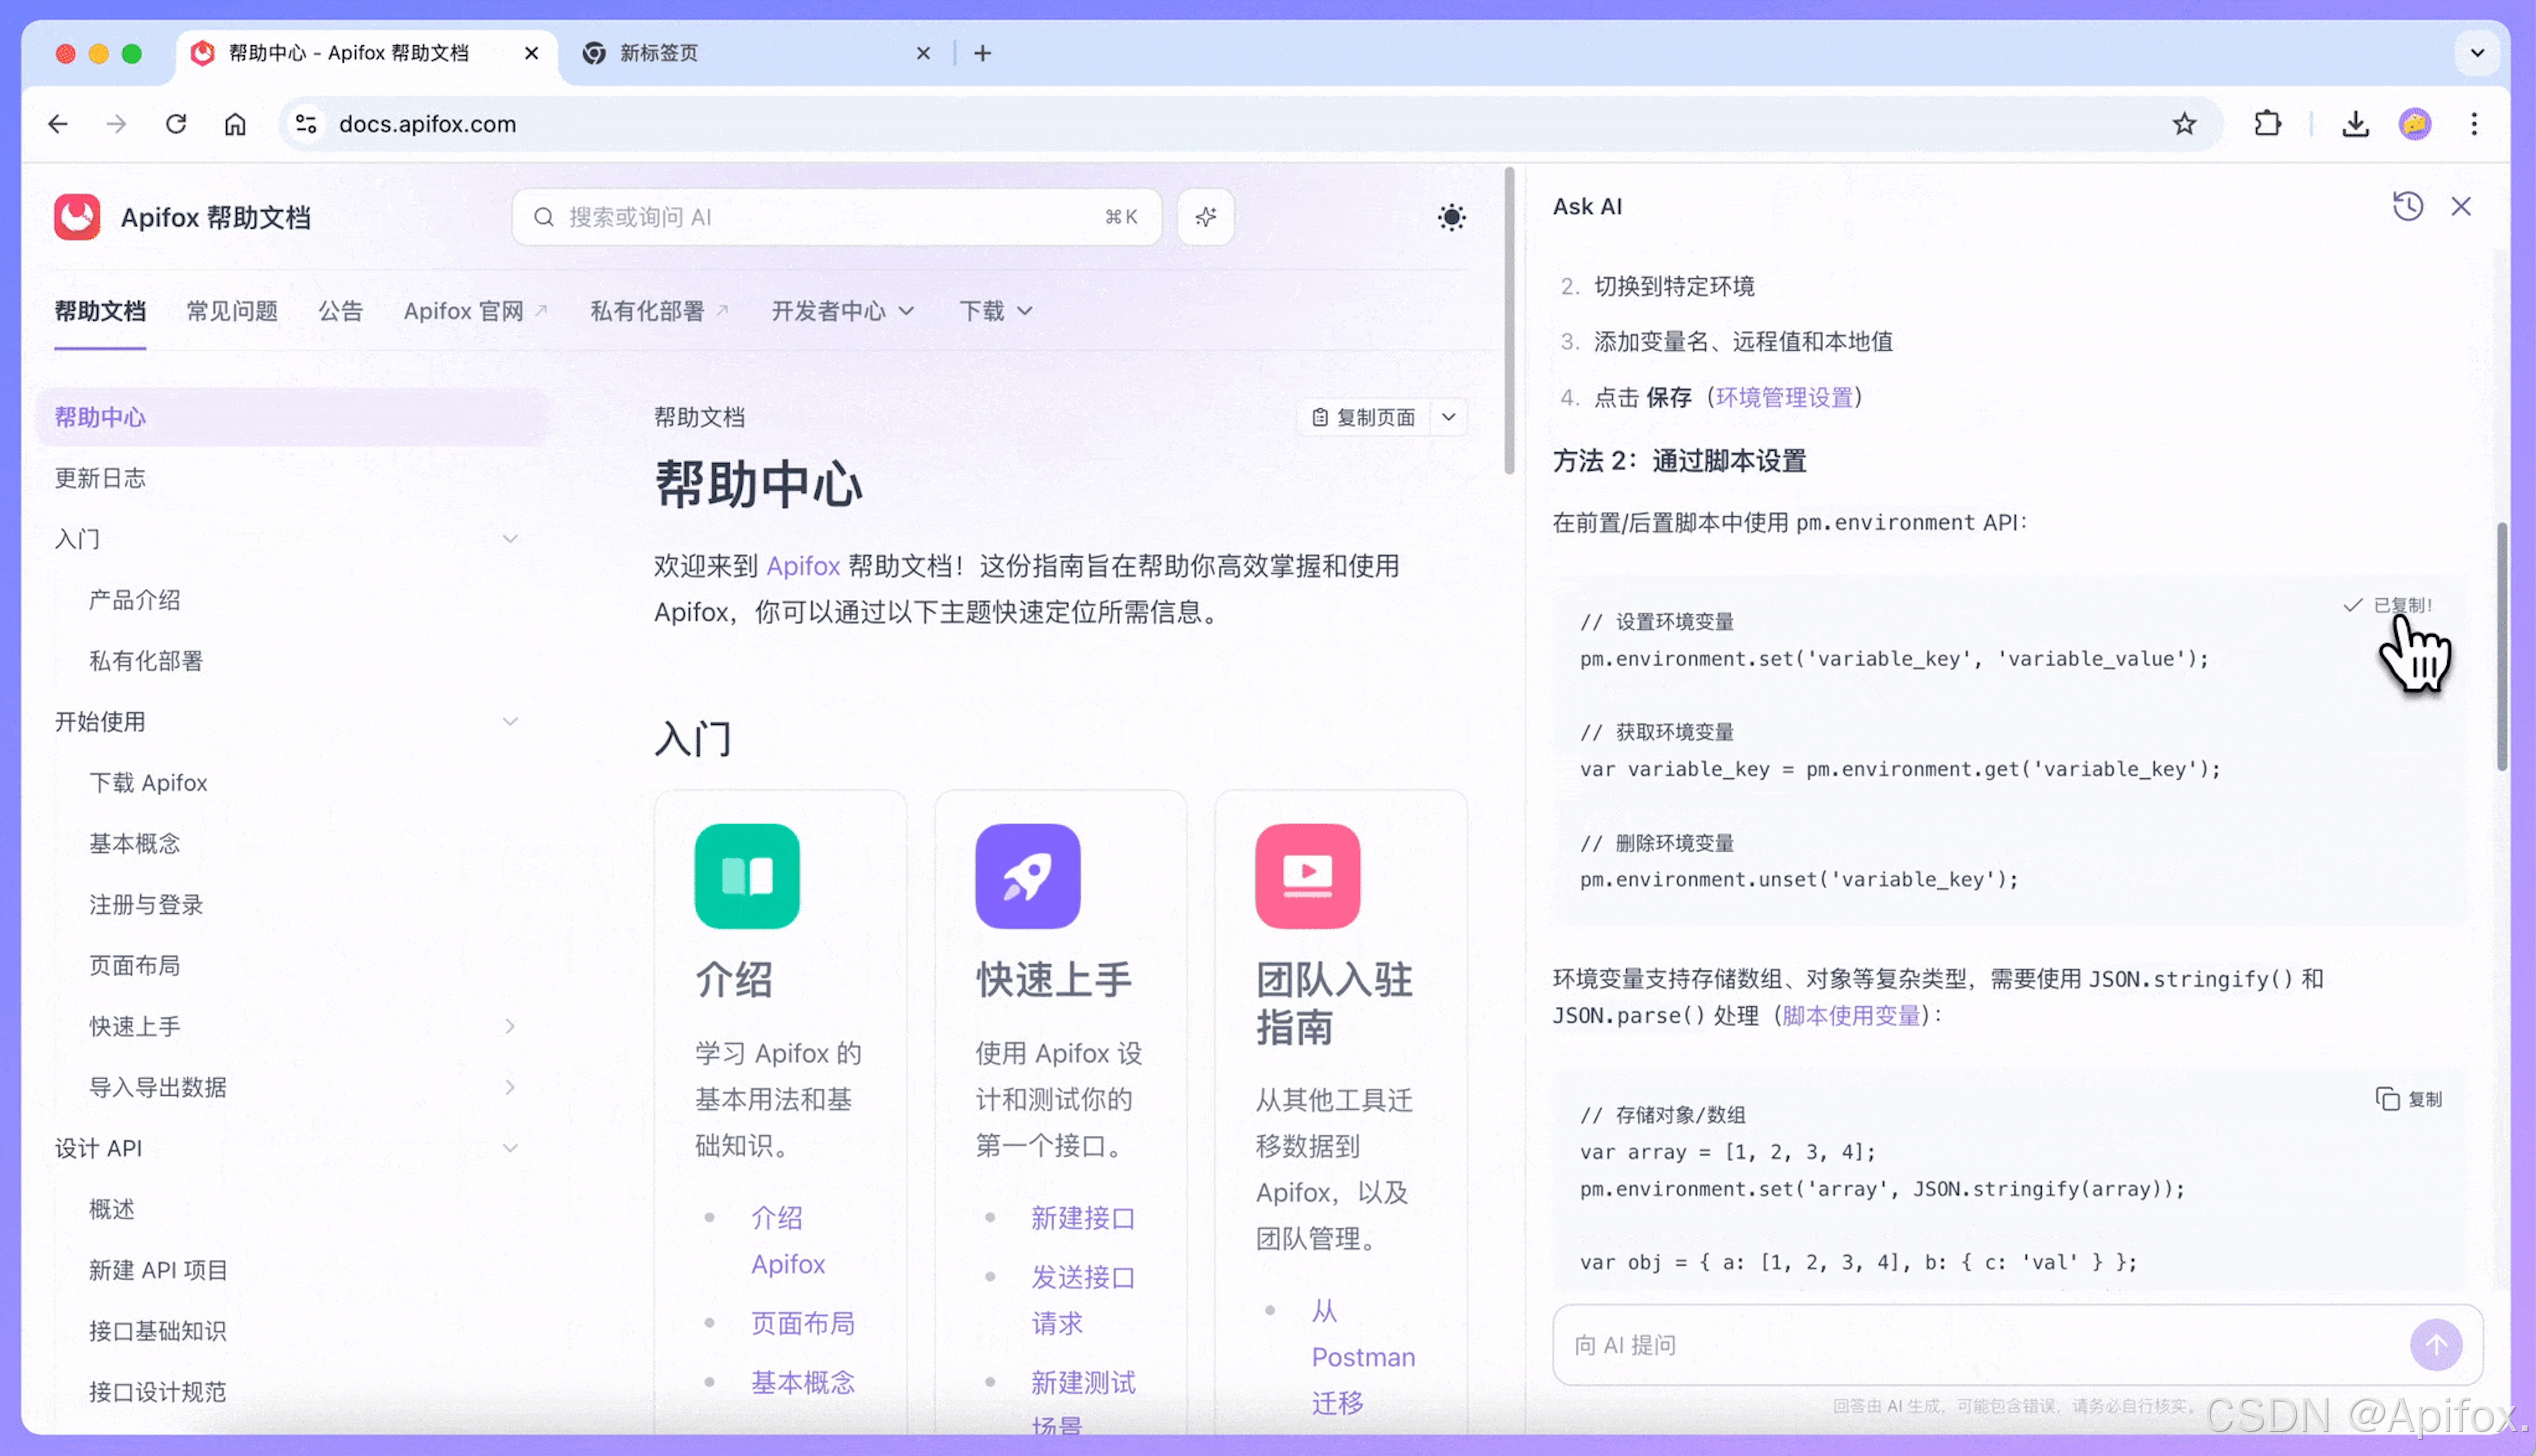Viewport: 2536px width, 1456px height.
Task: Select 帮助中心 in the sidebar
Action: 291,417
